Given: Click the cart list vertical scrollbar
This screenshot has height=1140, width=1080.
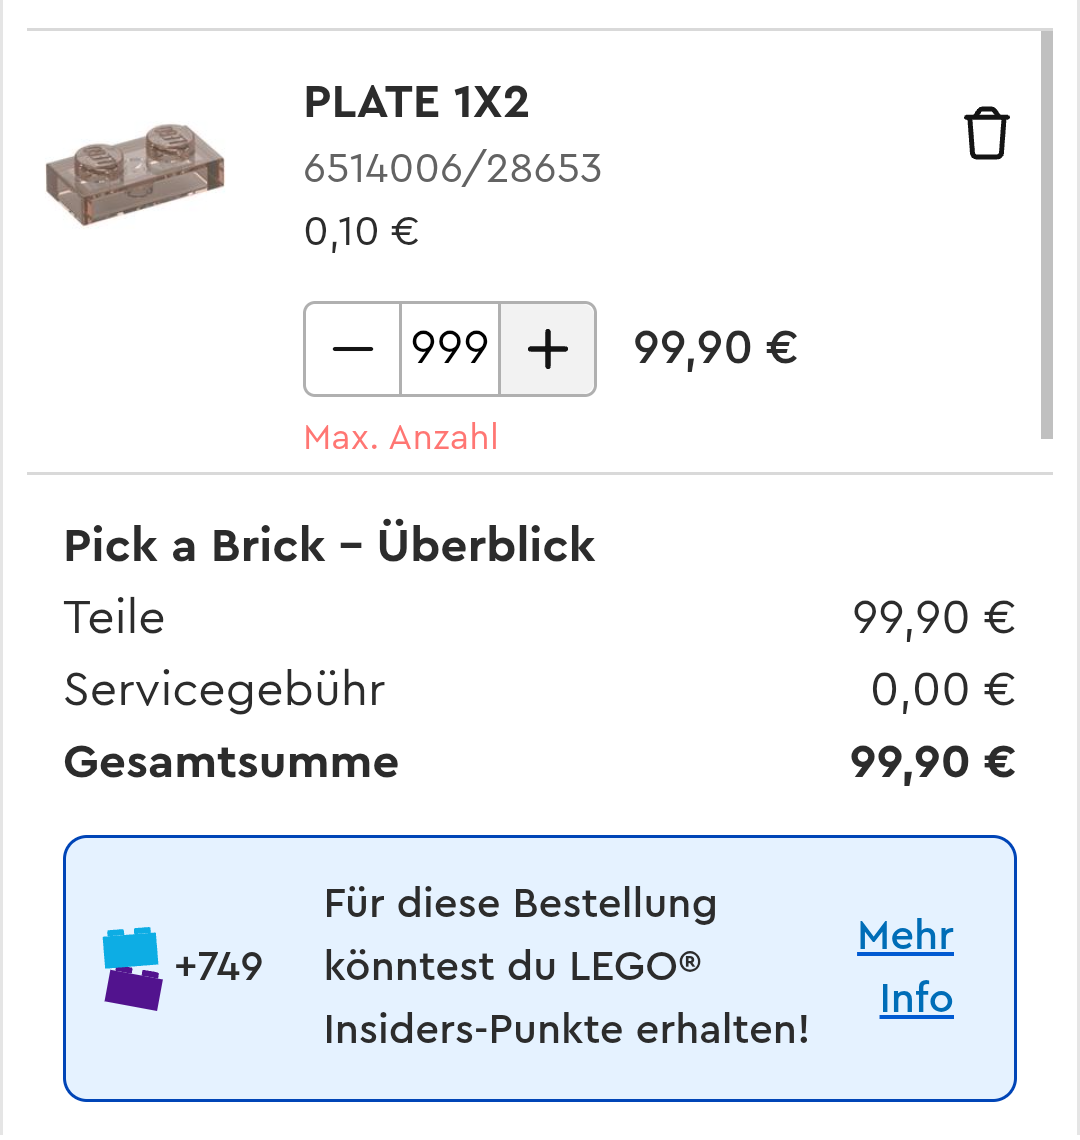Looking at the screenshot, I should pos(1046,235).
